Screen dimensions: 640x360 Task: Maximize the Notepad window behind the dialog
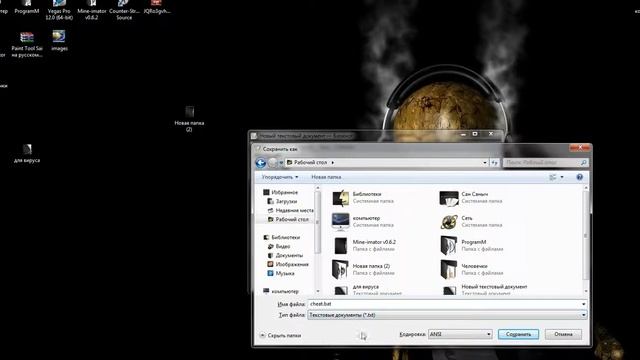(x=475, y=134)
